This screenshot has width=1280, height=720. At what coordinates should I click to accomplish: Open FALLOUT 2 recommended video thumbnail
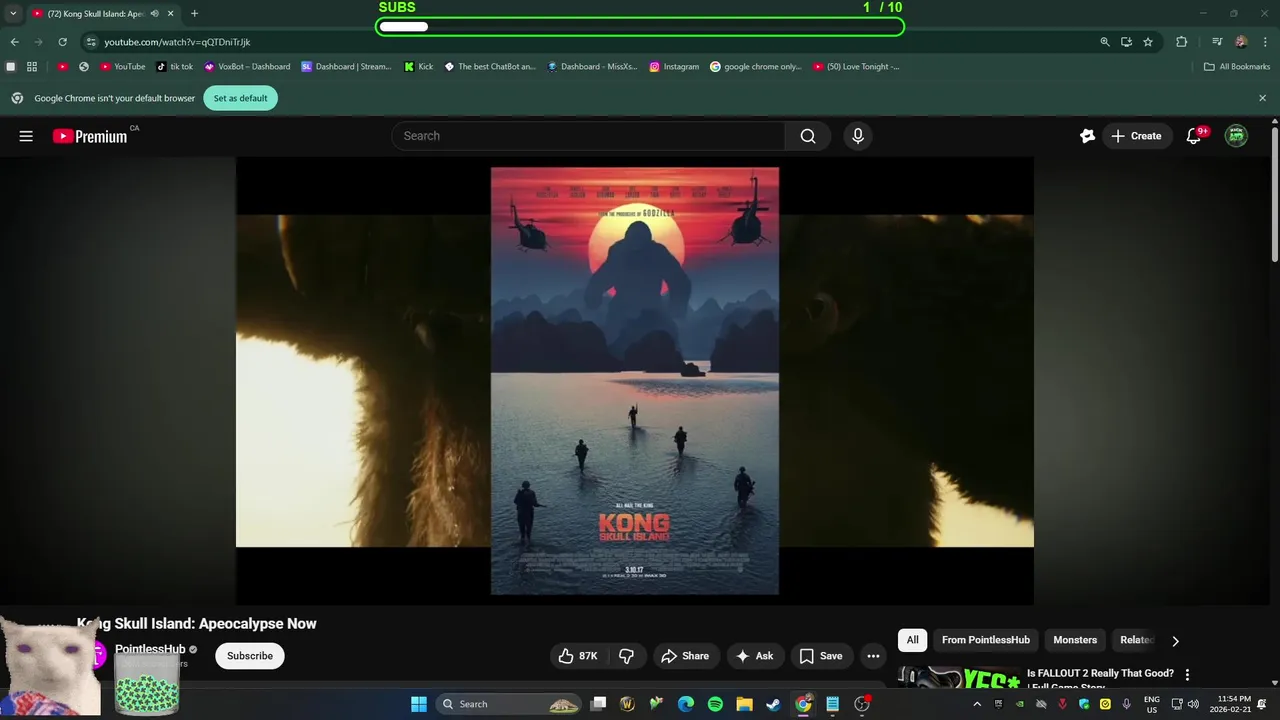click(x=958, y=677)
